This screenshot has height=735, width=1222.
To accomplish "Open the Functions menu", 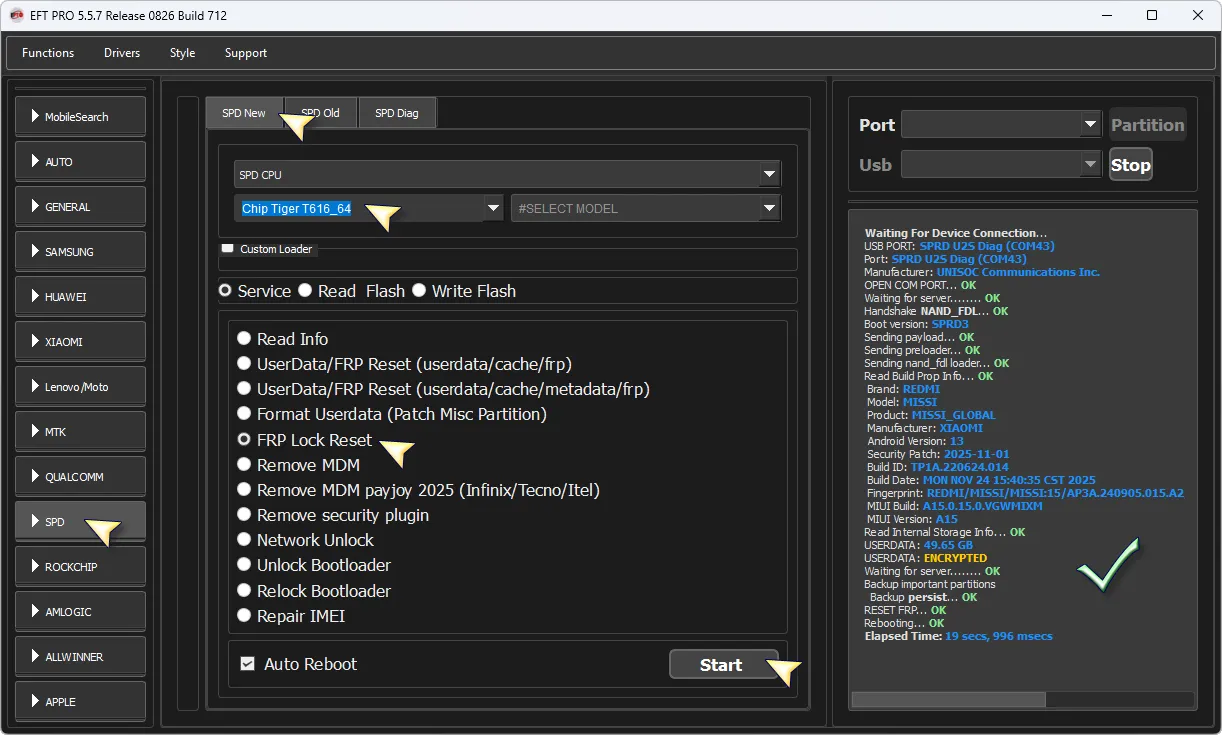I will (x=48, y=53).
